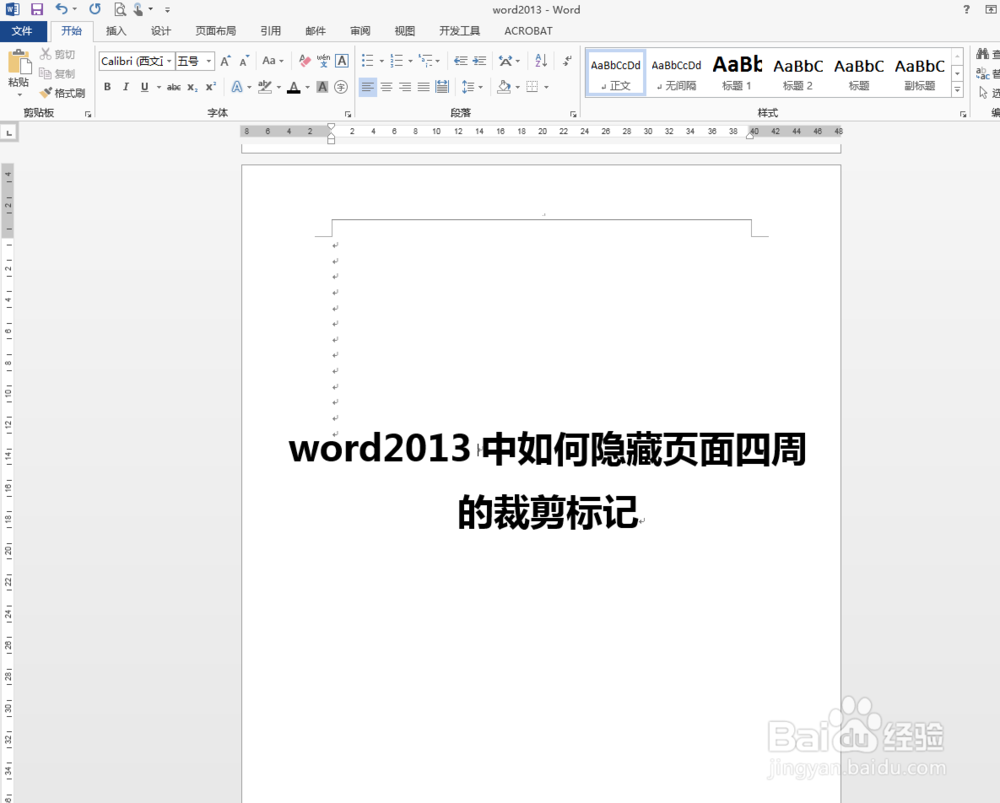Increase paragraph indent
Image resolution: width=1000 pixels, height=803 pixels.
pyautogui.click(x=480, y=61)
